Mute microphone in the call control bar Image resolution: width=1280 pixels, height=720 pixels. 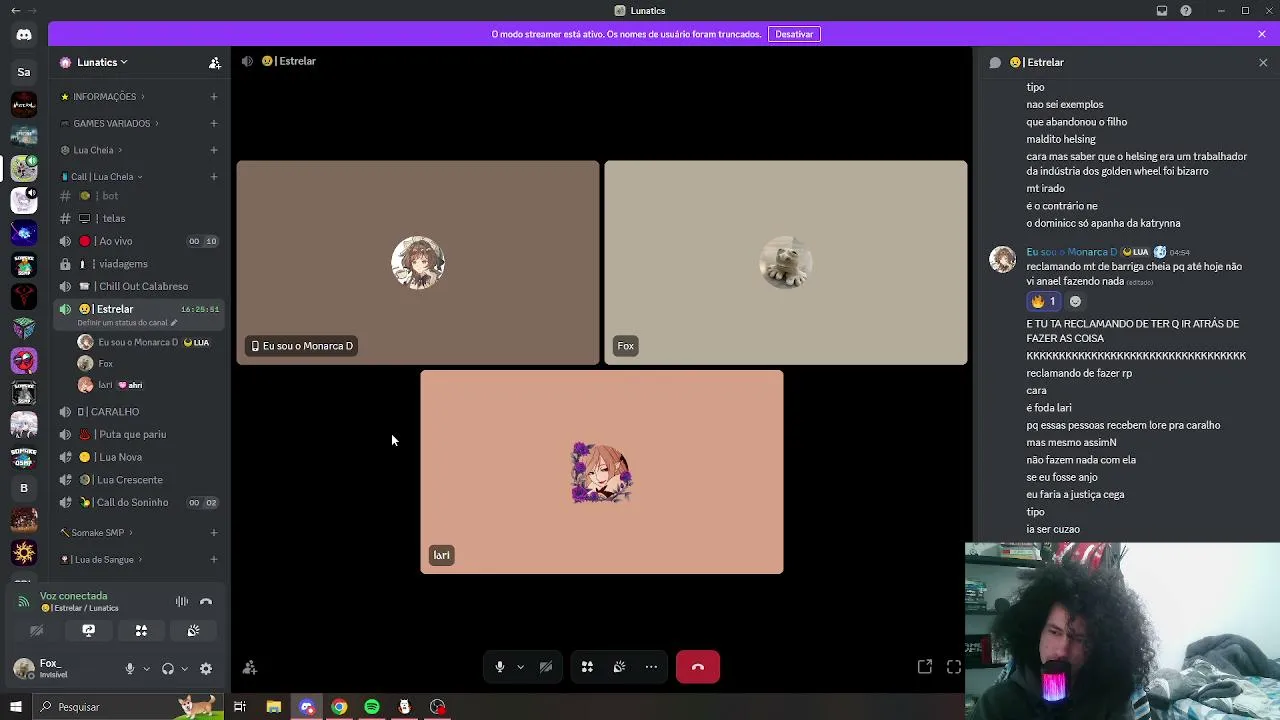coord(500,667)
